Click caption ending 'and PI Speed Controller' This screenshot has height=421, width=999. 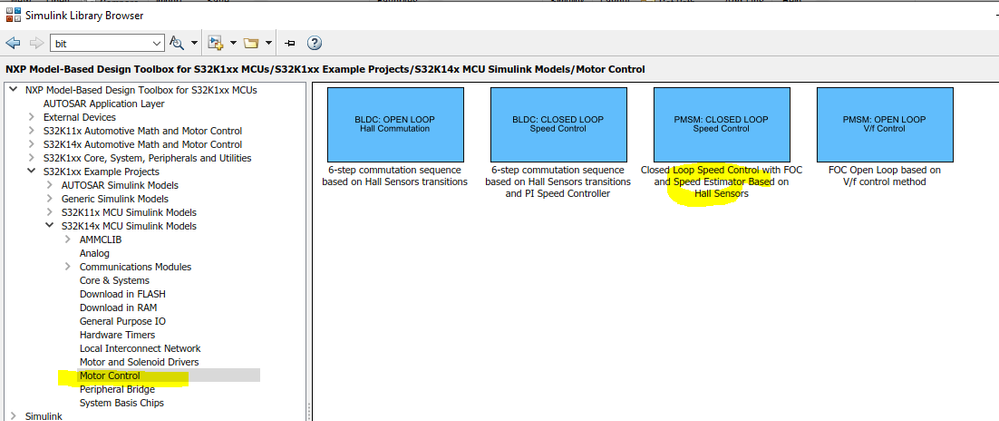pos(558,182)
